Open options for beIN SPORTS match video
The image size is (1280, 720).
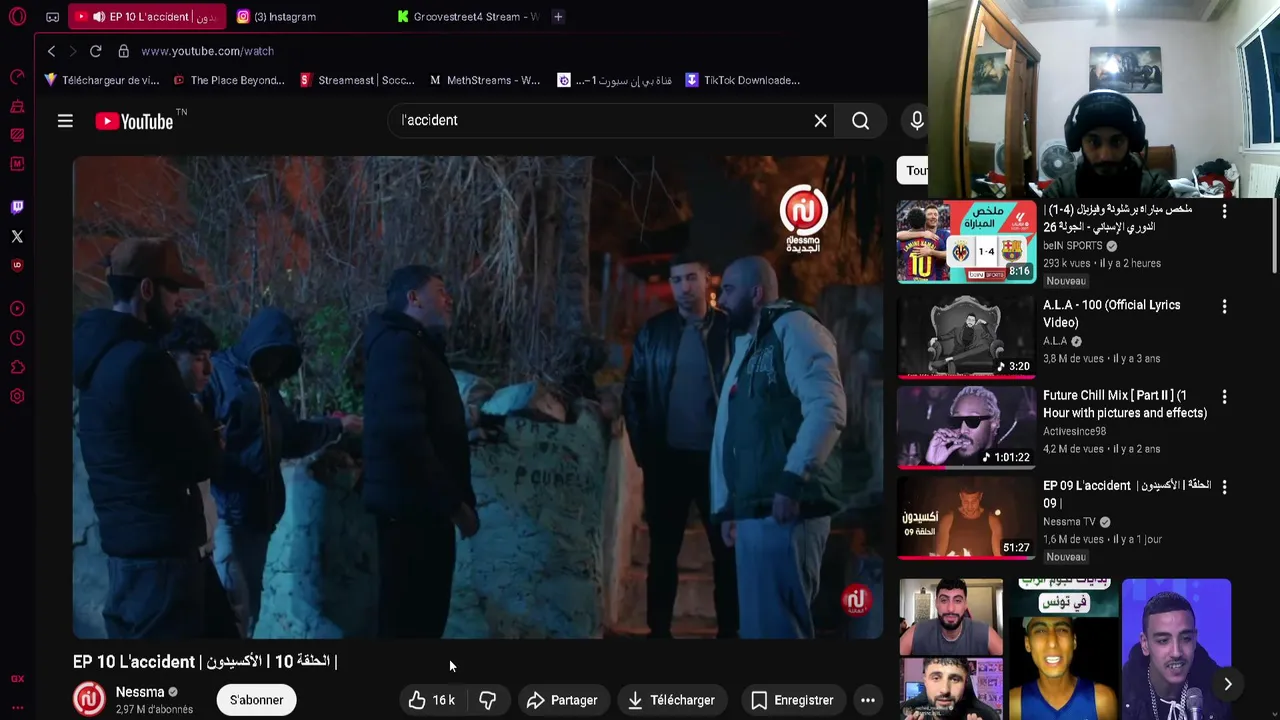click(1224, 211)
